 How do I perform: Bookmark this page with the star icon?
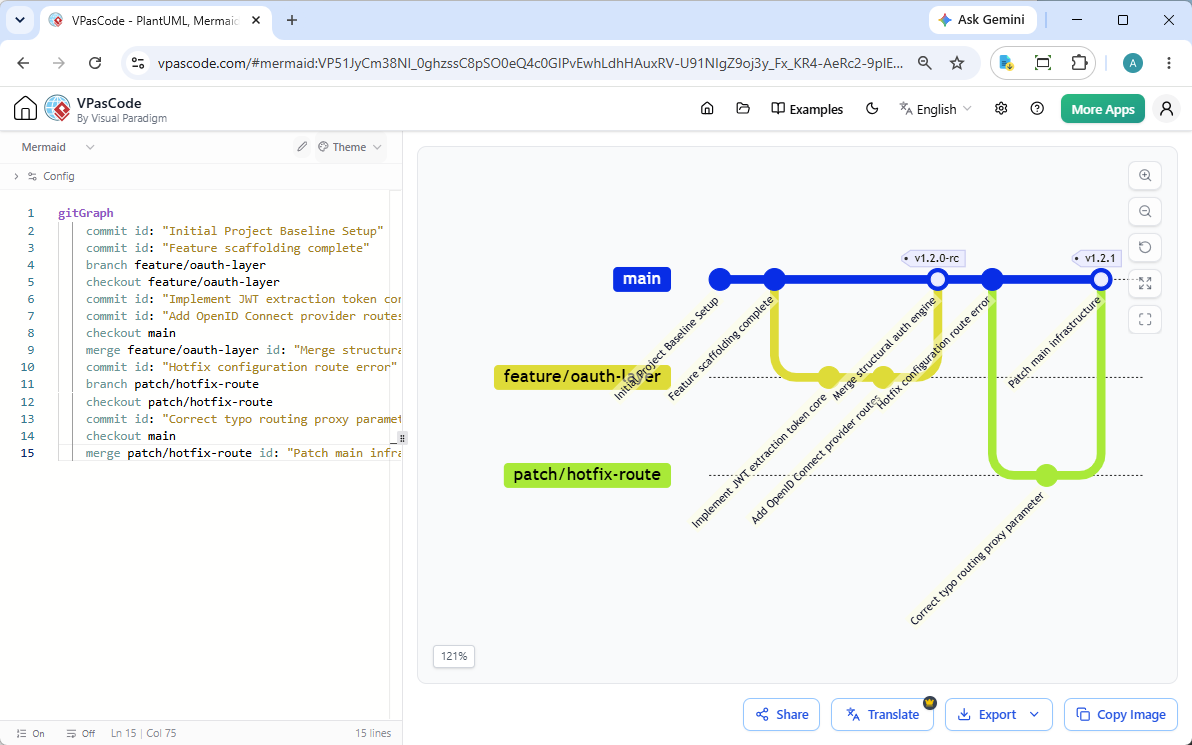tap(957, 63)
